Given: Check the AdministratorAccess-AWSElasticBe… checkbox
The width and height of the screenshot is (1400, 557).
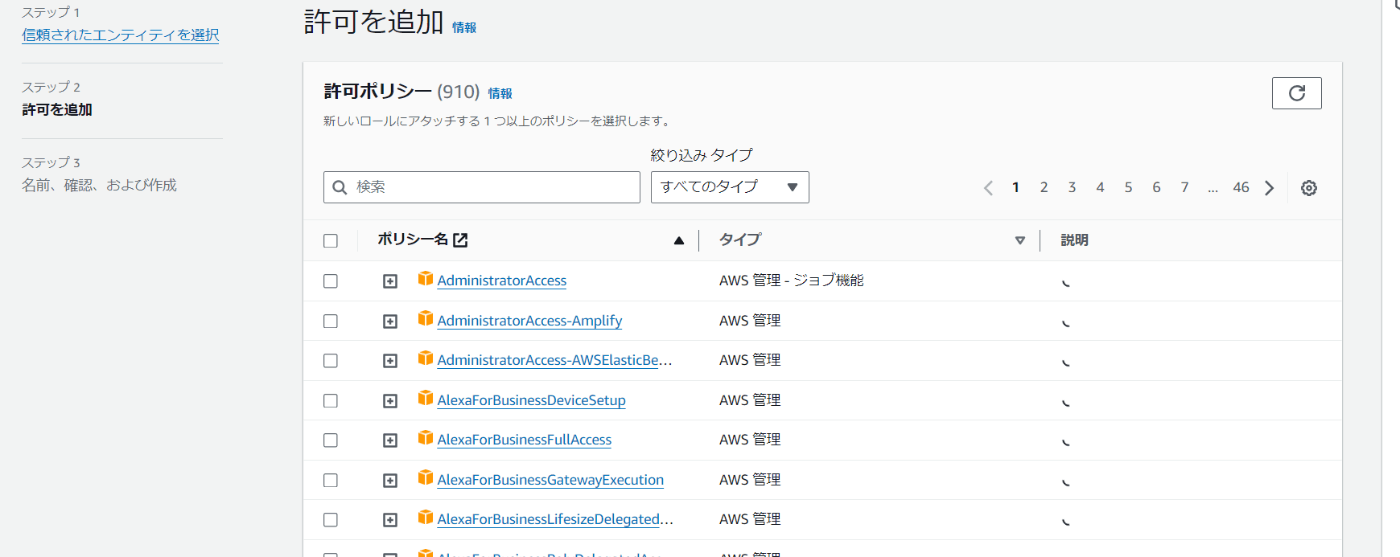Looking at the screenshot, I should pos(331,360).
